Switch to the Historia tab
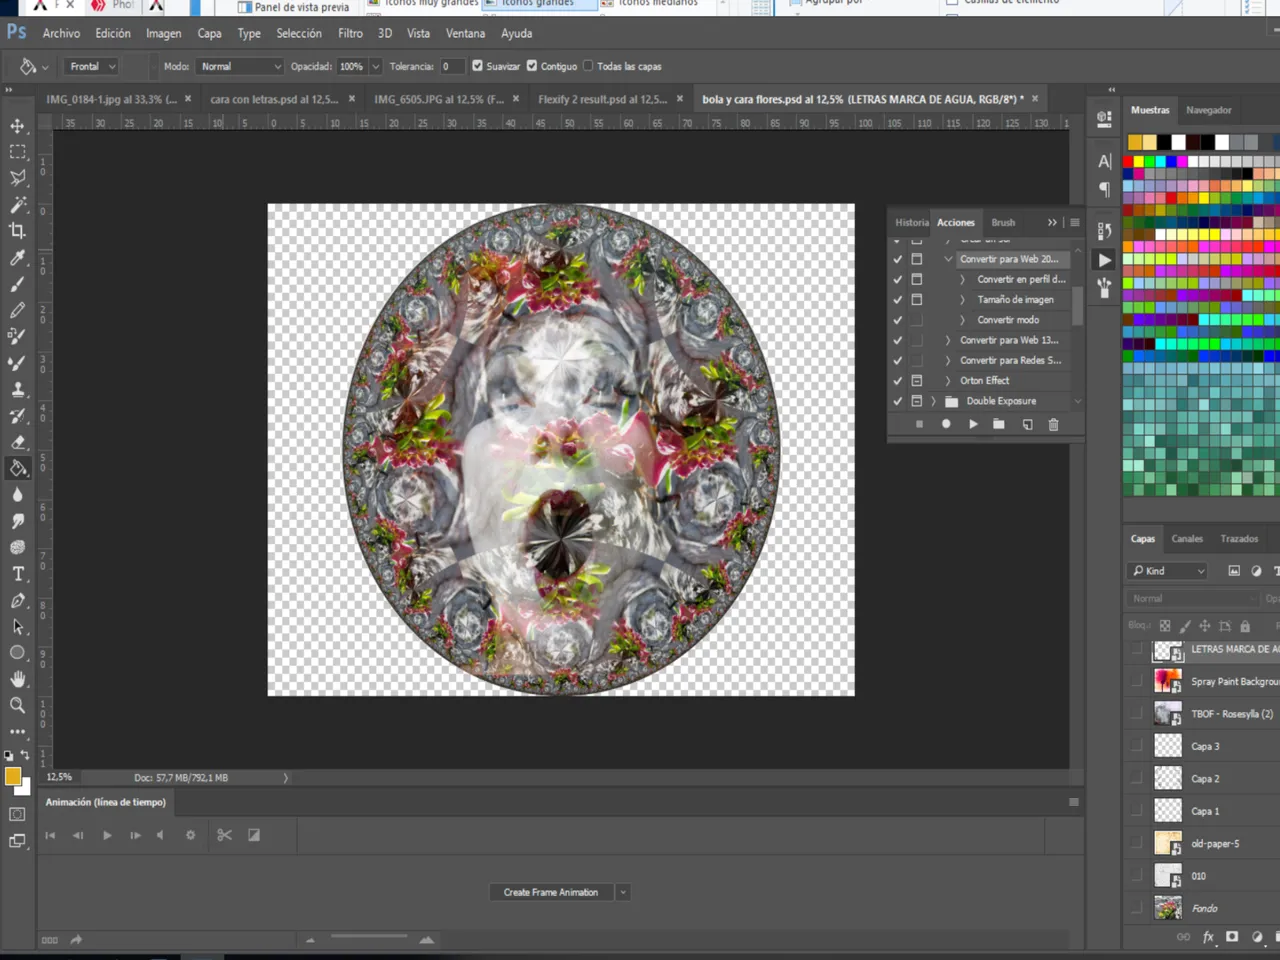Screen dimensions: 1280x960 click(x=911, y=222)
